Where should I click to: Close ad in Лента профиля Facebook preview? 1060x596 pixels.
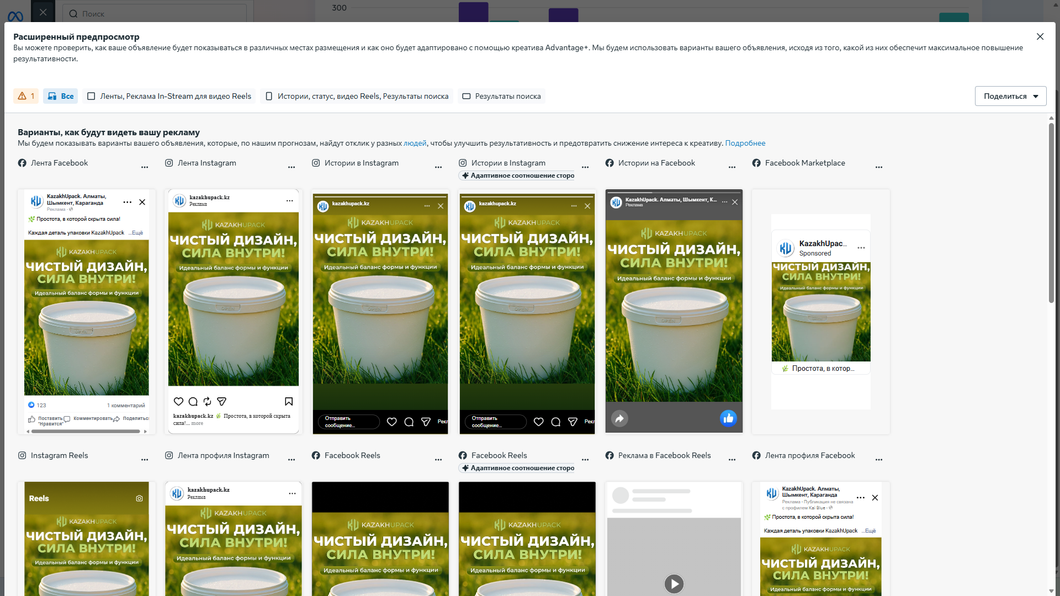[875, 497]
